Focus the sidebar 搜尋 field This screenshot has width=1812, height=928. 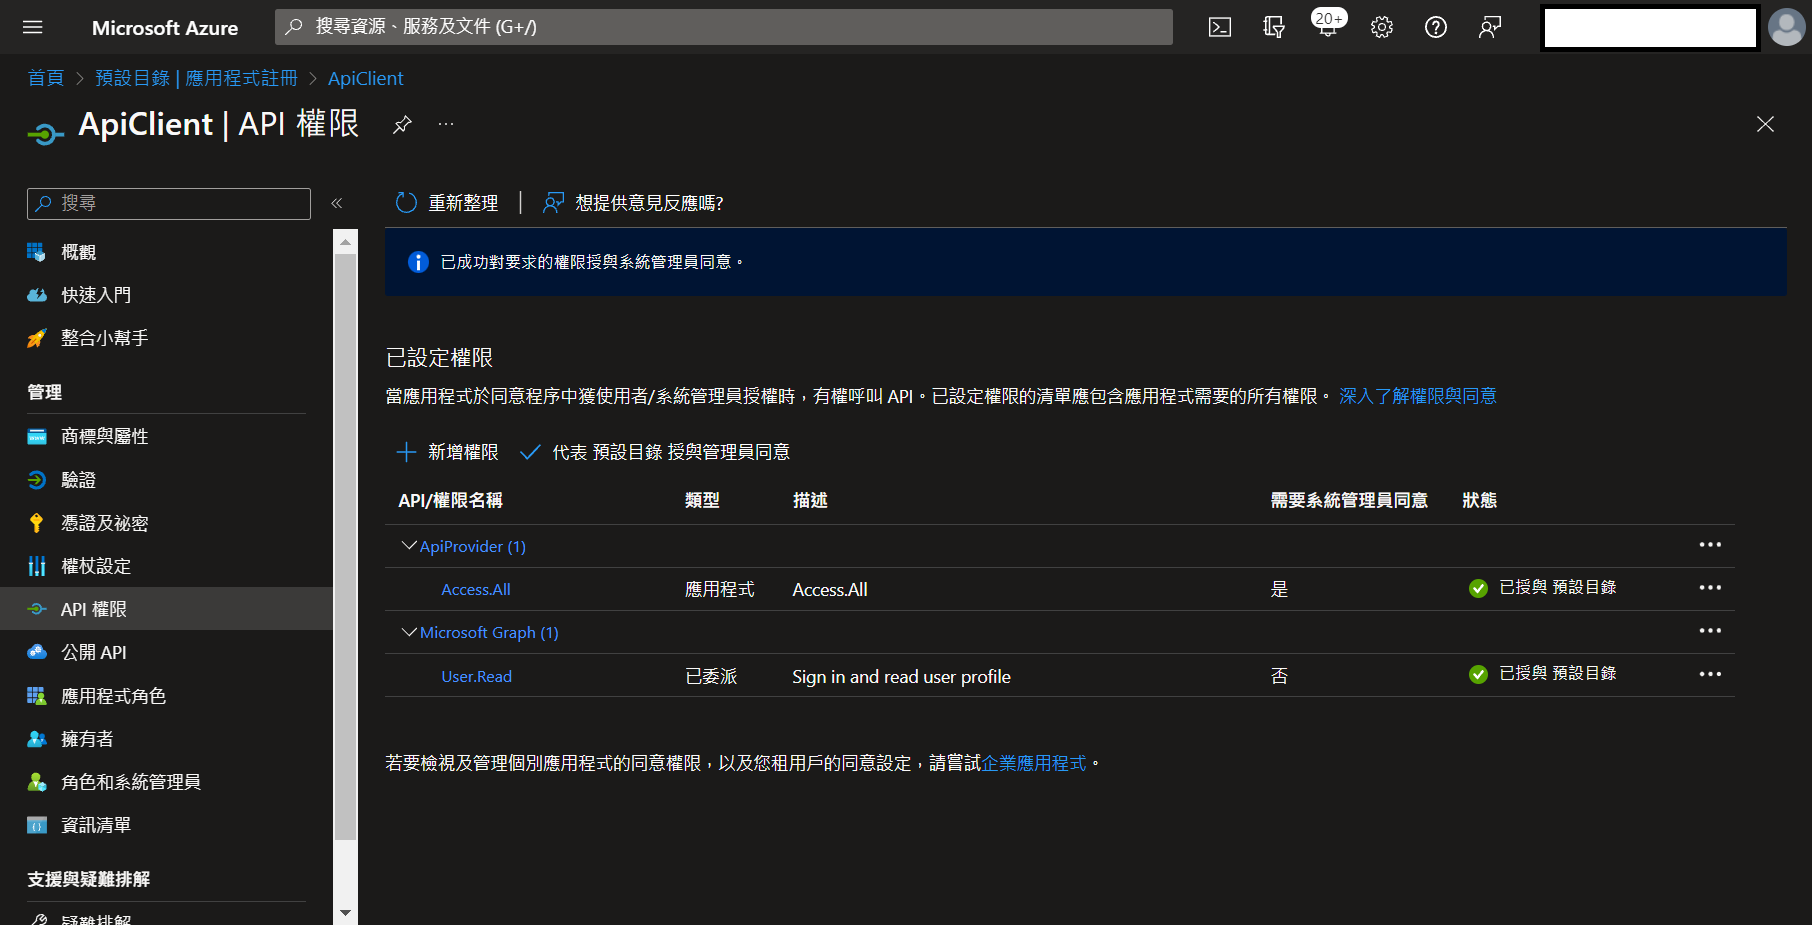(x=169, y=203)
